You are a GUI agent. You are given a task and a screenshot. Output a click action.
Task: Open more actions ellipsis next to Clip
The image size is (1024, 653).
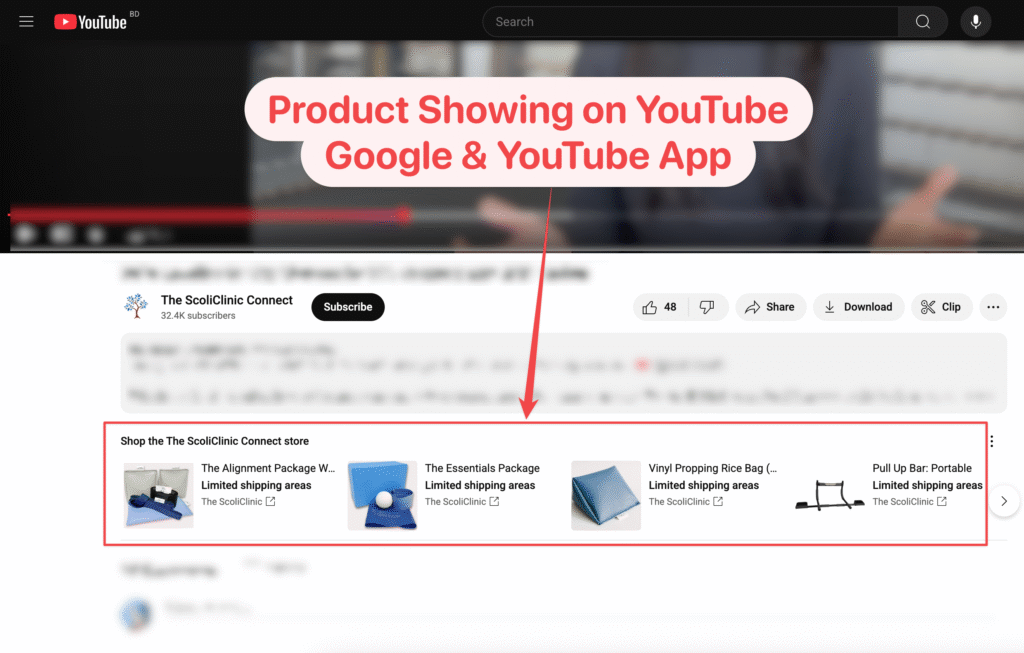coord(993,307)
